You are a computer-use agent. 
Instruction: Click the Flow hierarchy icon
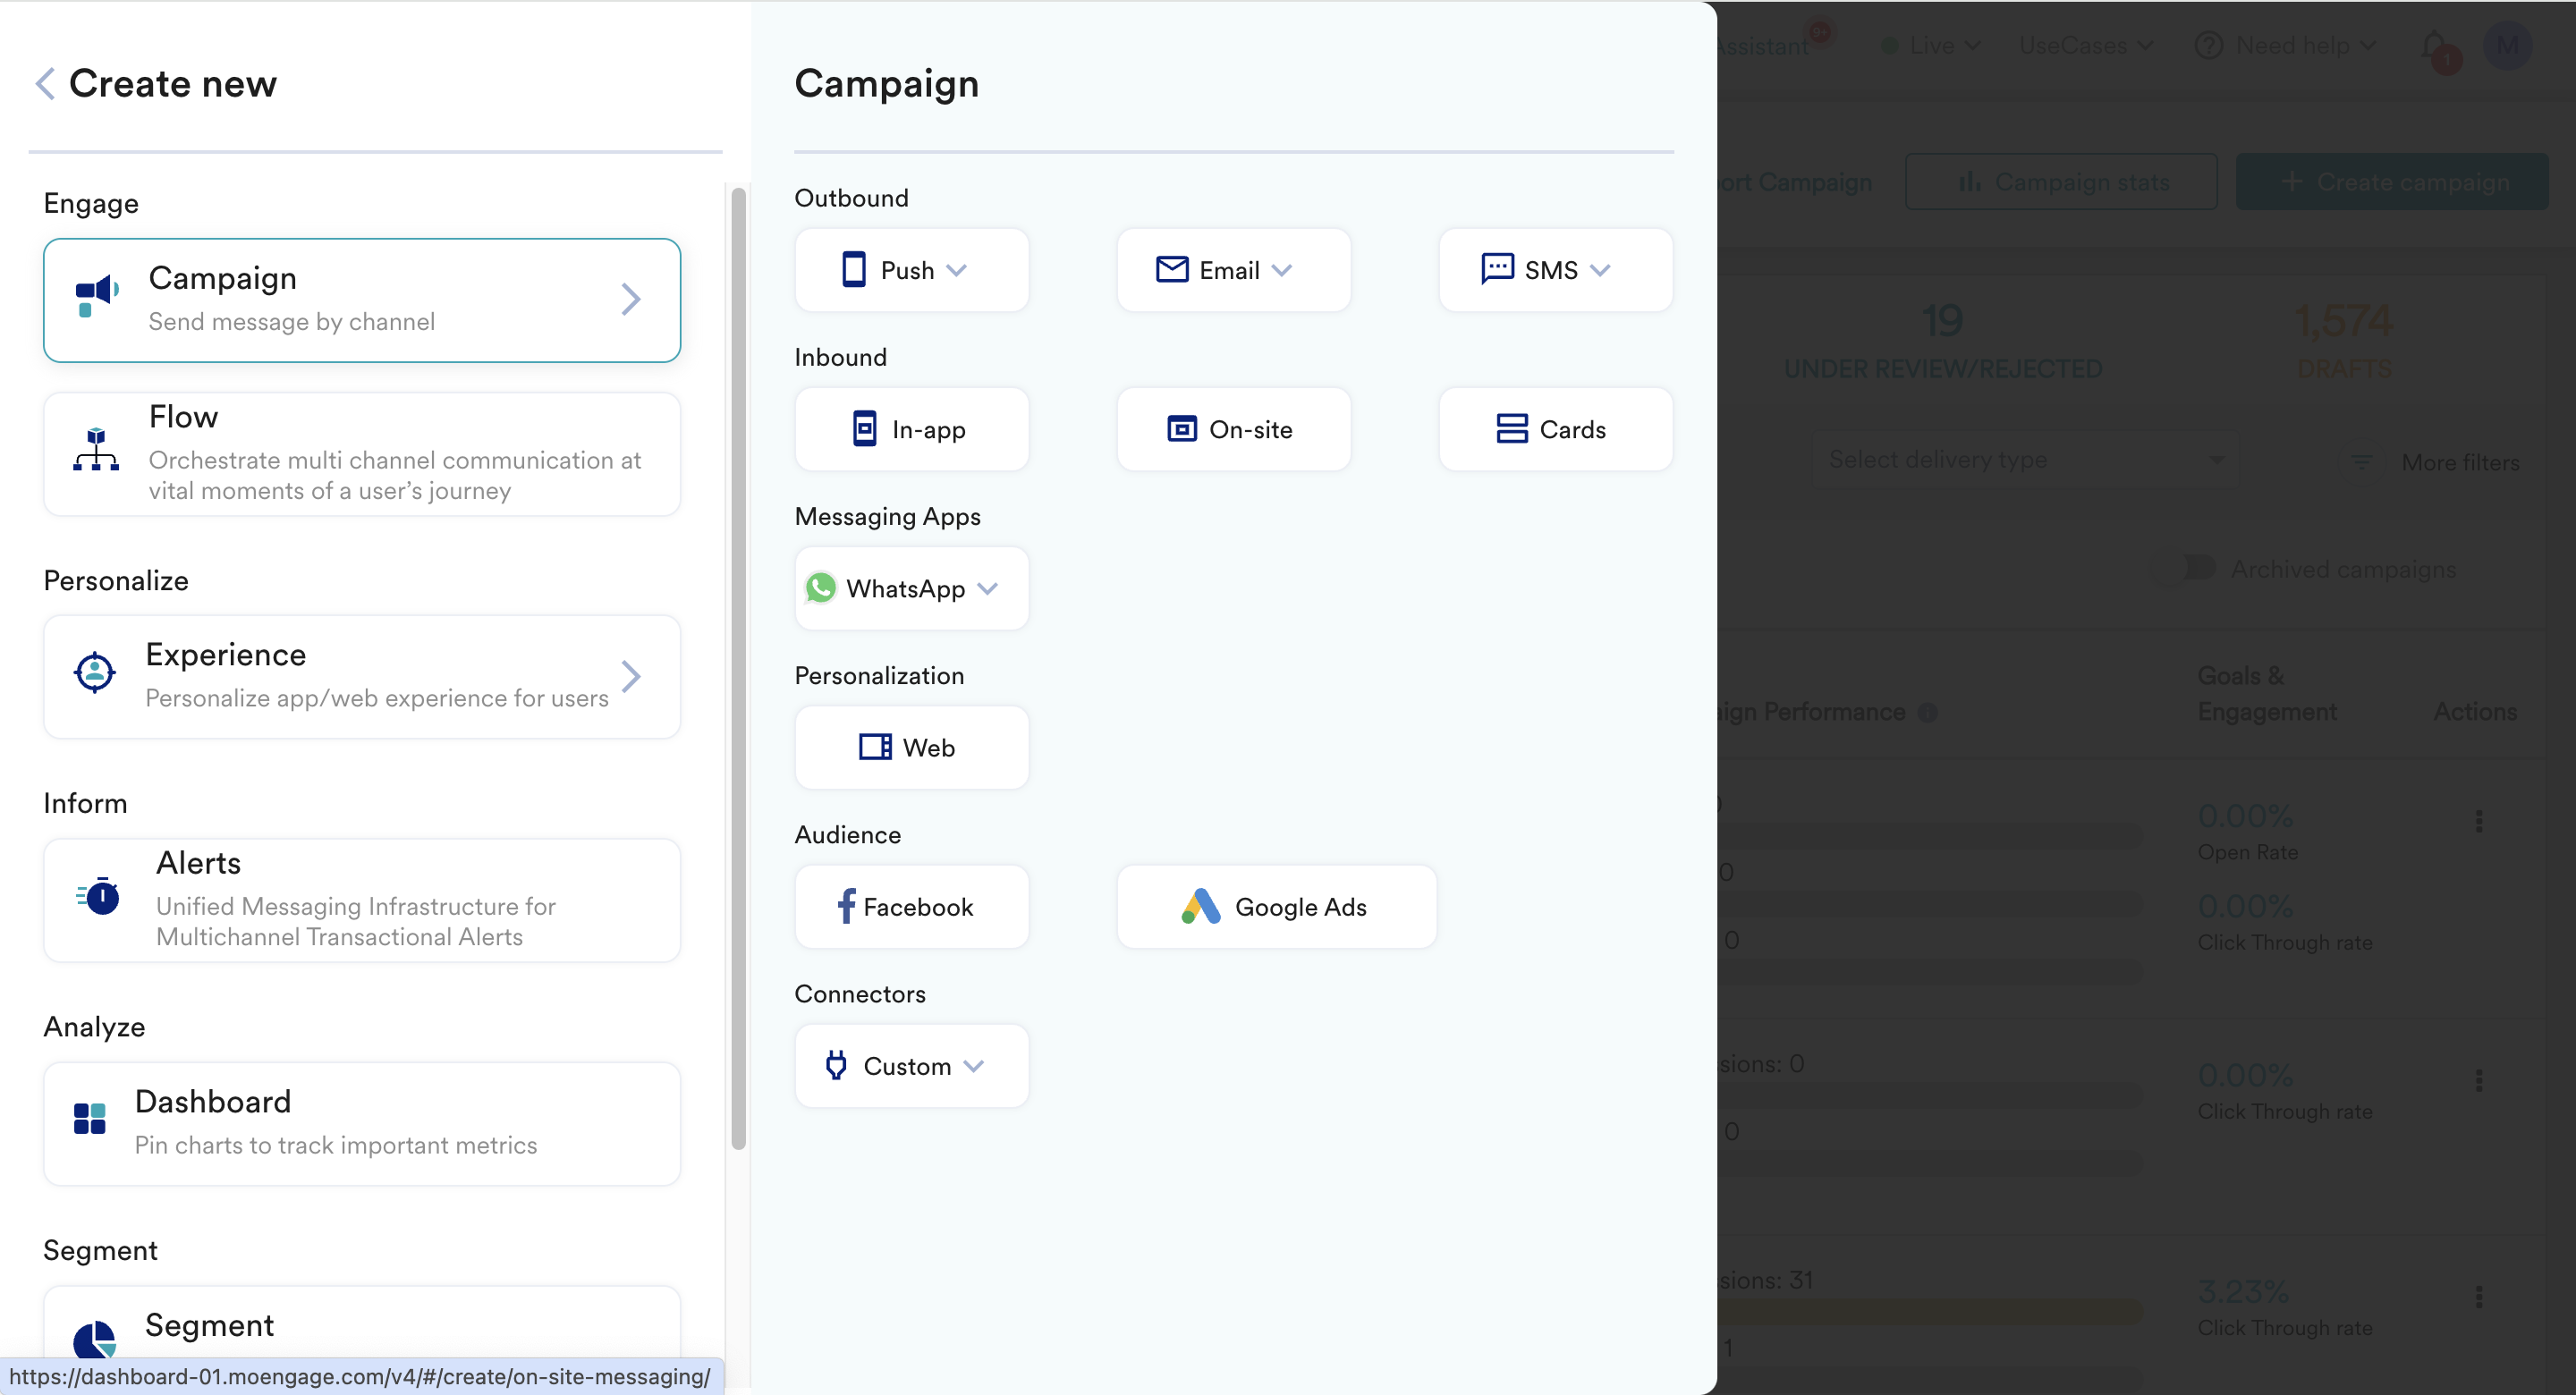[x=96, y=451]
